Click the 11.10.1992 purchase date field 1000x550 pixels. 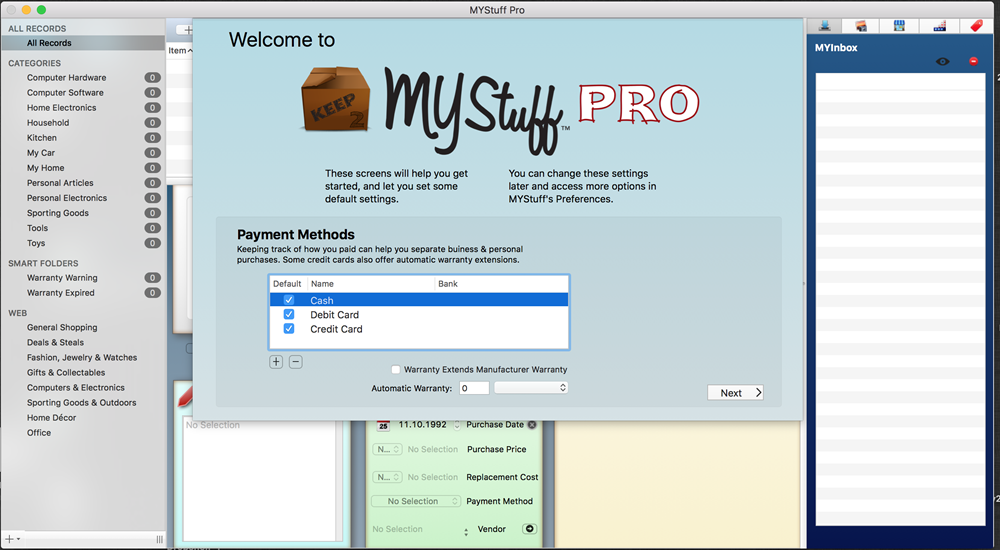click(x=423, y=425)
